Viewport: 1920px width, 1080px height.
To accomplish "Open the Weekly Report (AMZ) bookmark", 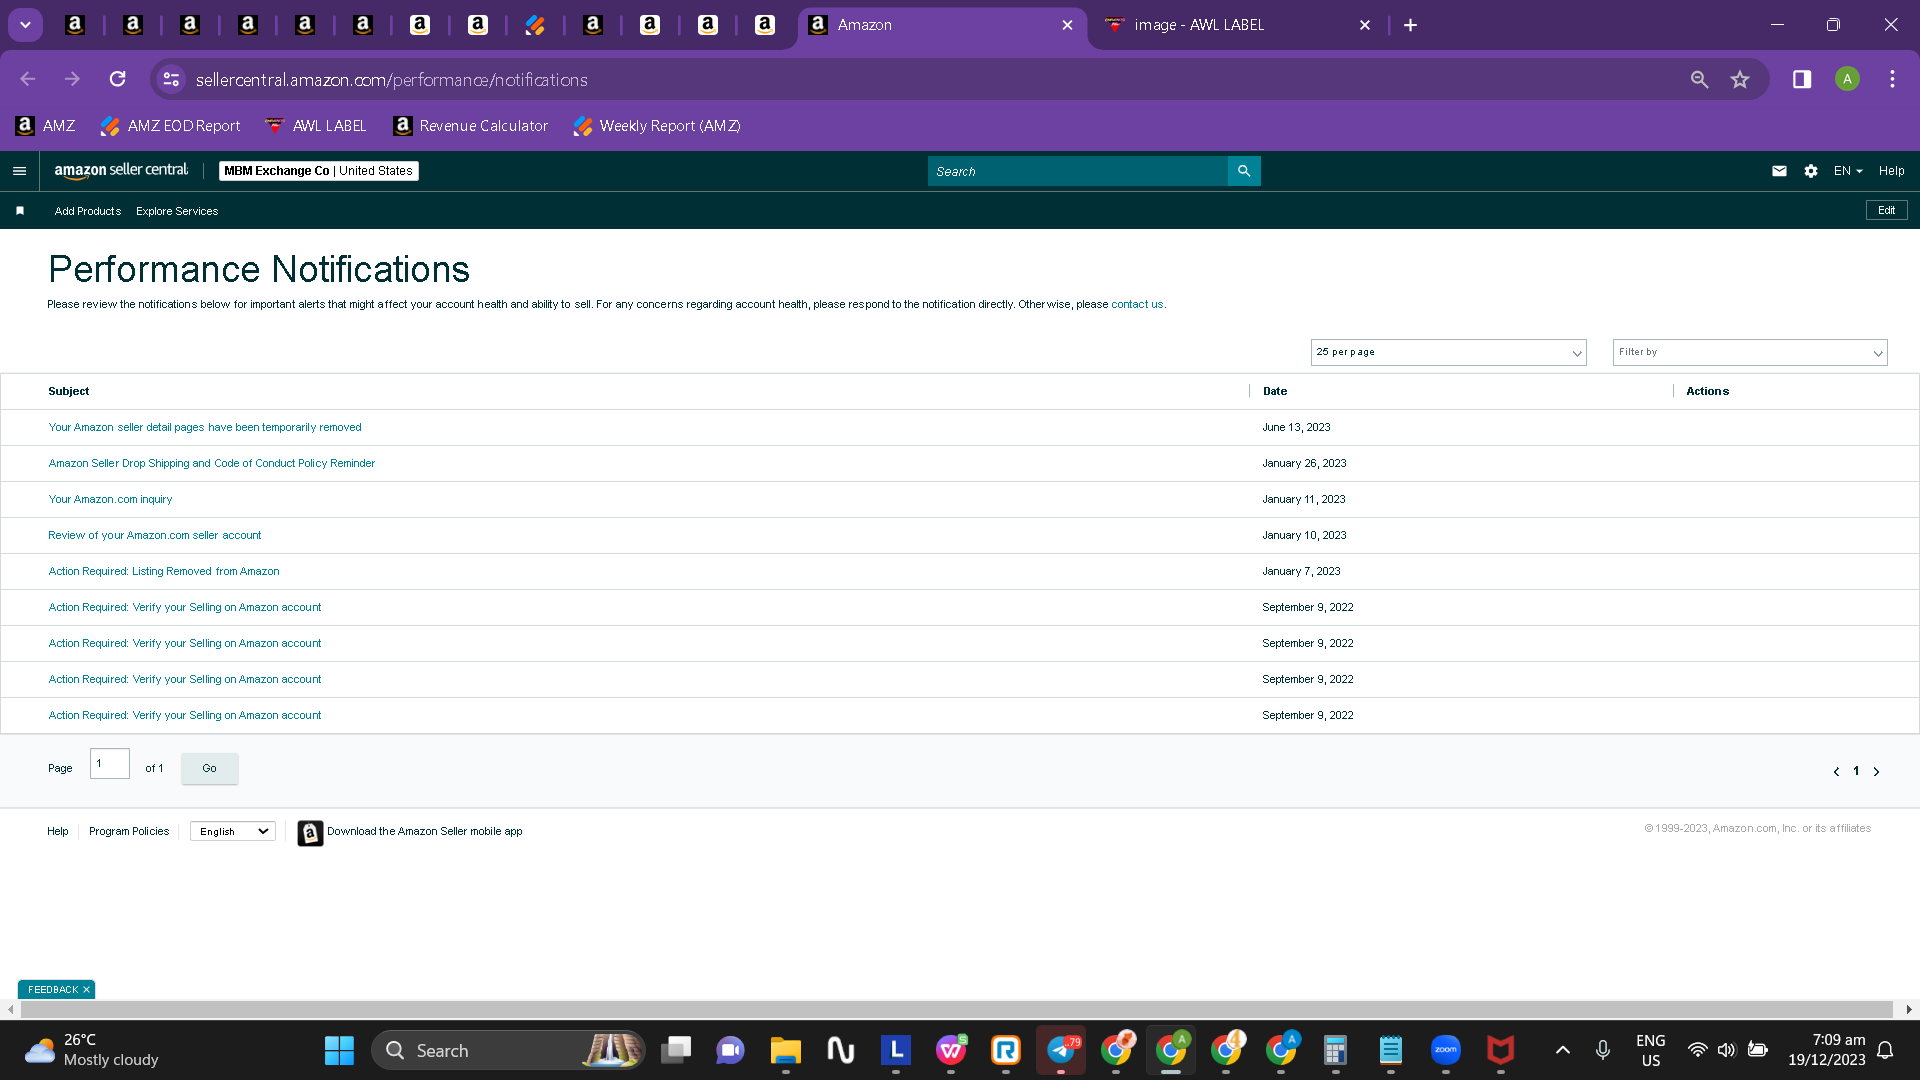I will (x=657, y=126).
